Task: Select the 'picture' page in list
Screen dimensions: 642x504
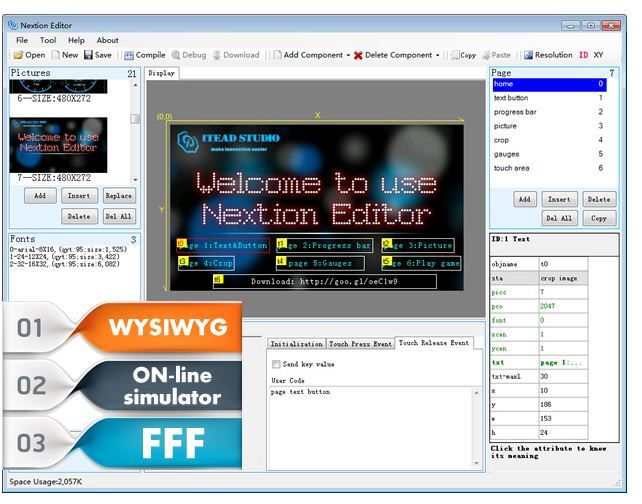Action: tap(549, 126)
